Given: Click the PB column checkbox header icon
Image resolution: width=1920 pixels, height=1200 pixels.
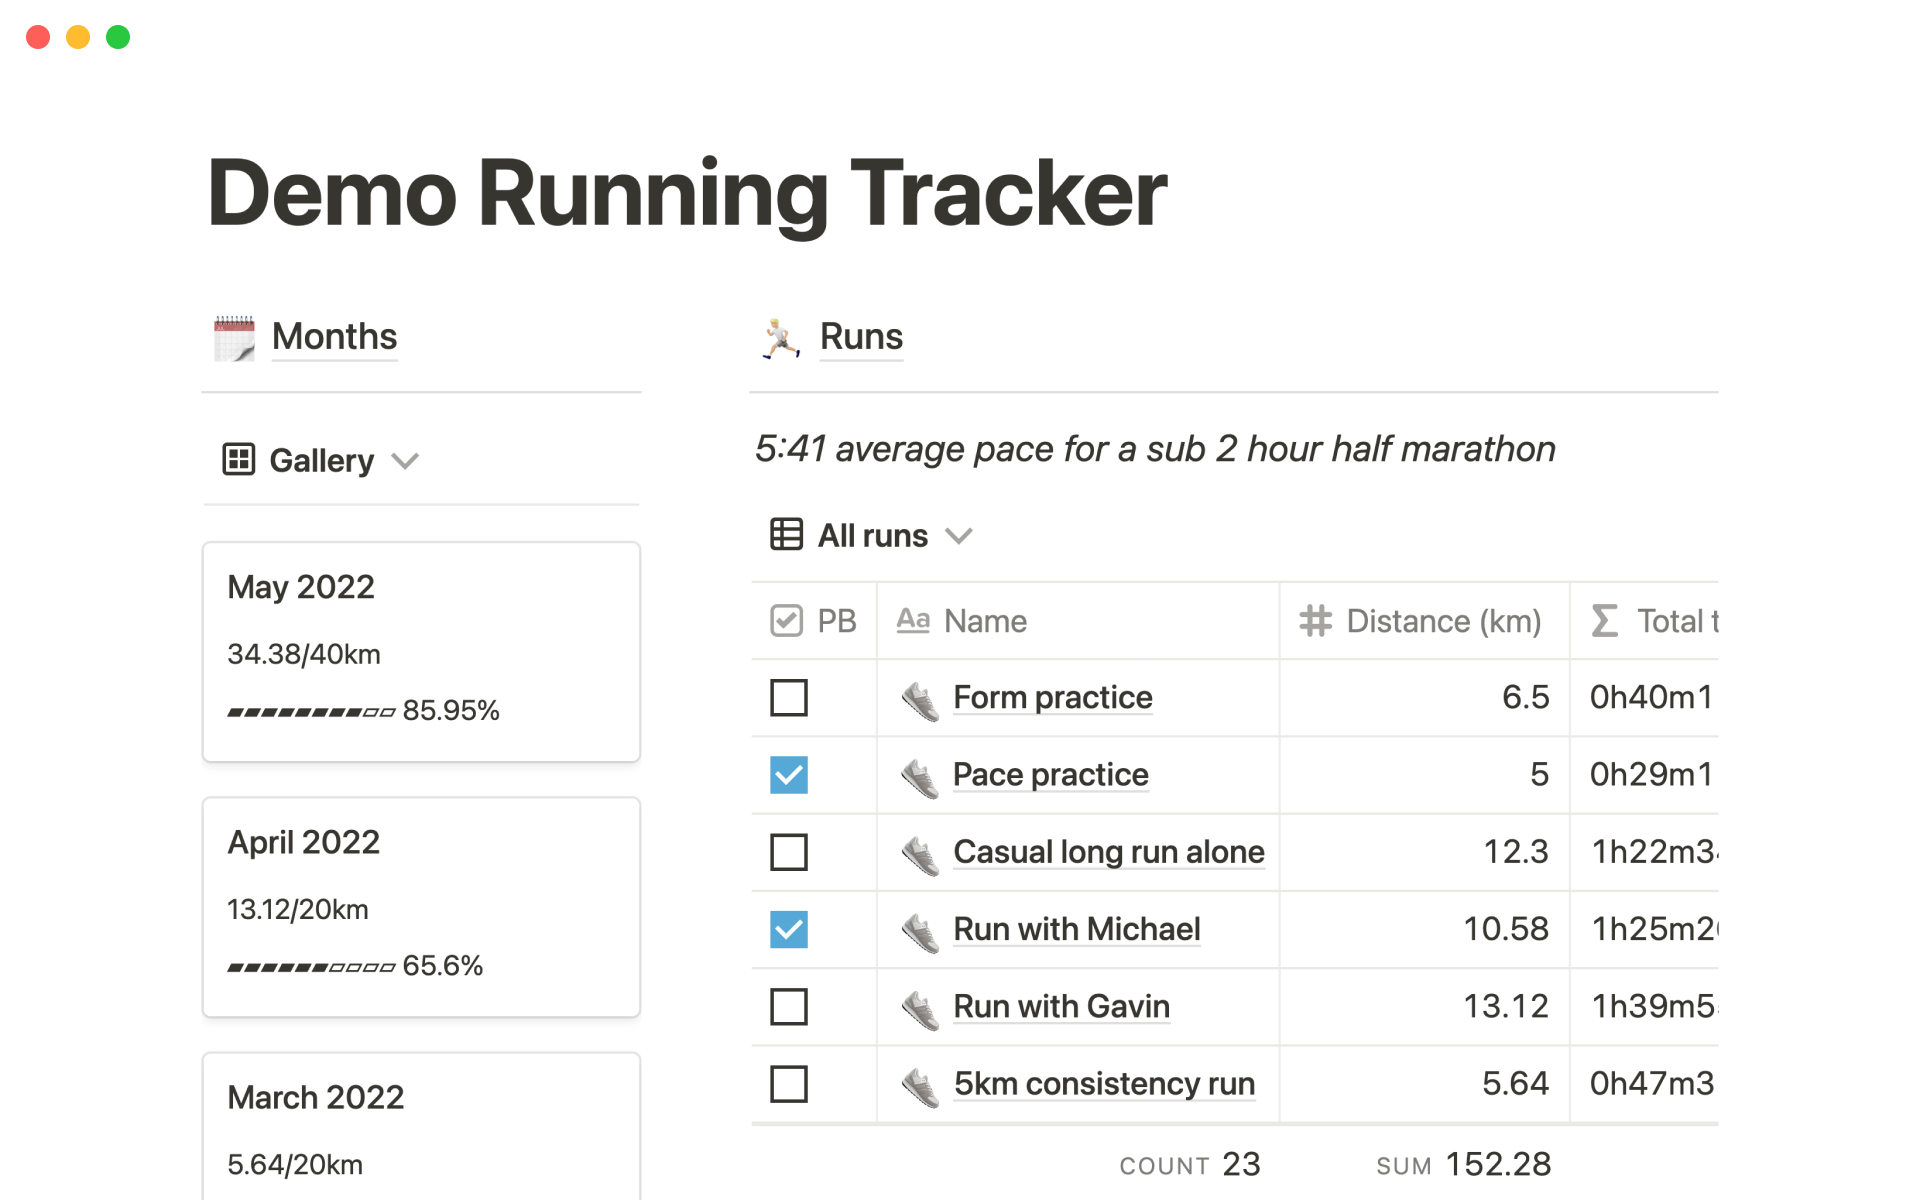Looking at the screenshot, I should point(787,621).
